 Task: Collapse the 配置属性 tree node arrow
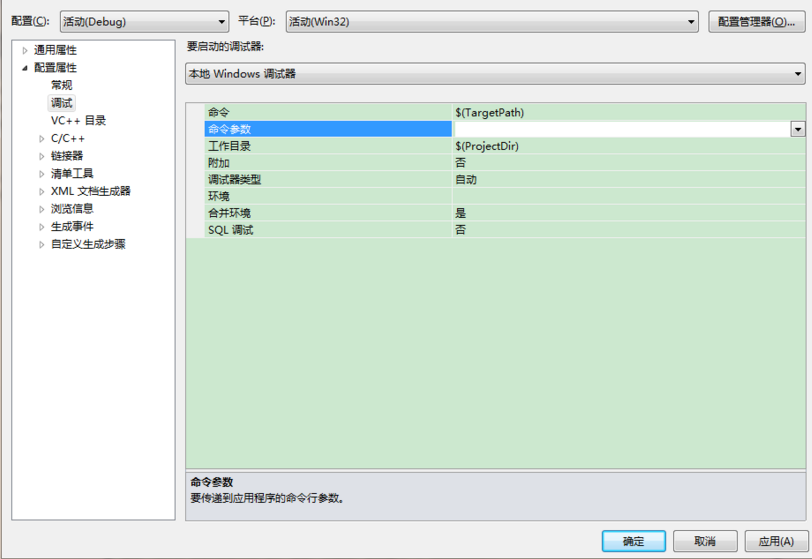click(x=24, y=68)
